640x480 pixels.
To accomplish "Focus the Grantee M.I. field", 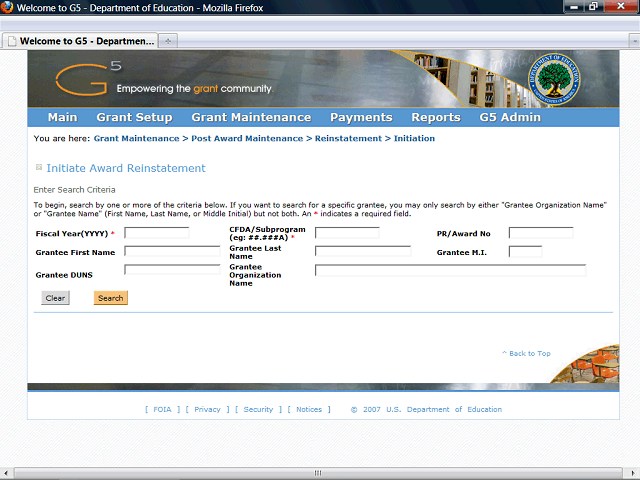I will pyautogui.click(x=525, y=251).
